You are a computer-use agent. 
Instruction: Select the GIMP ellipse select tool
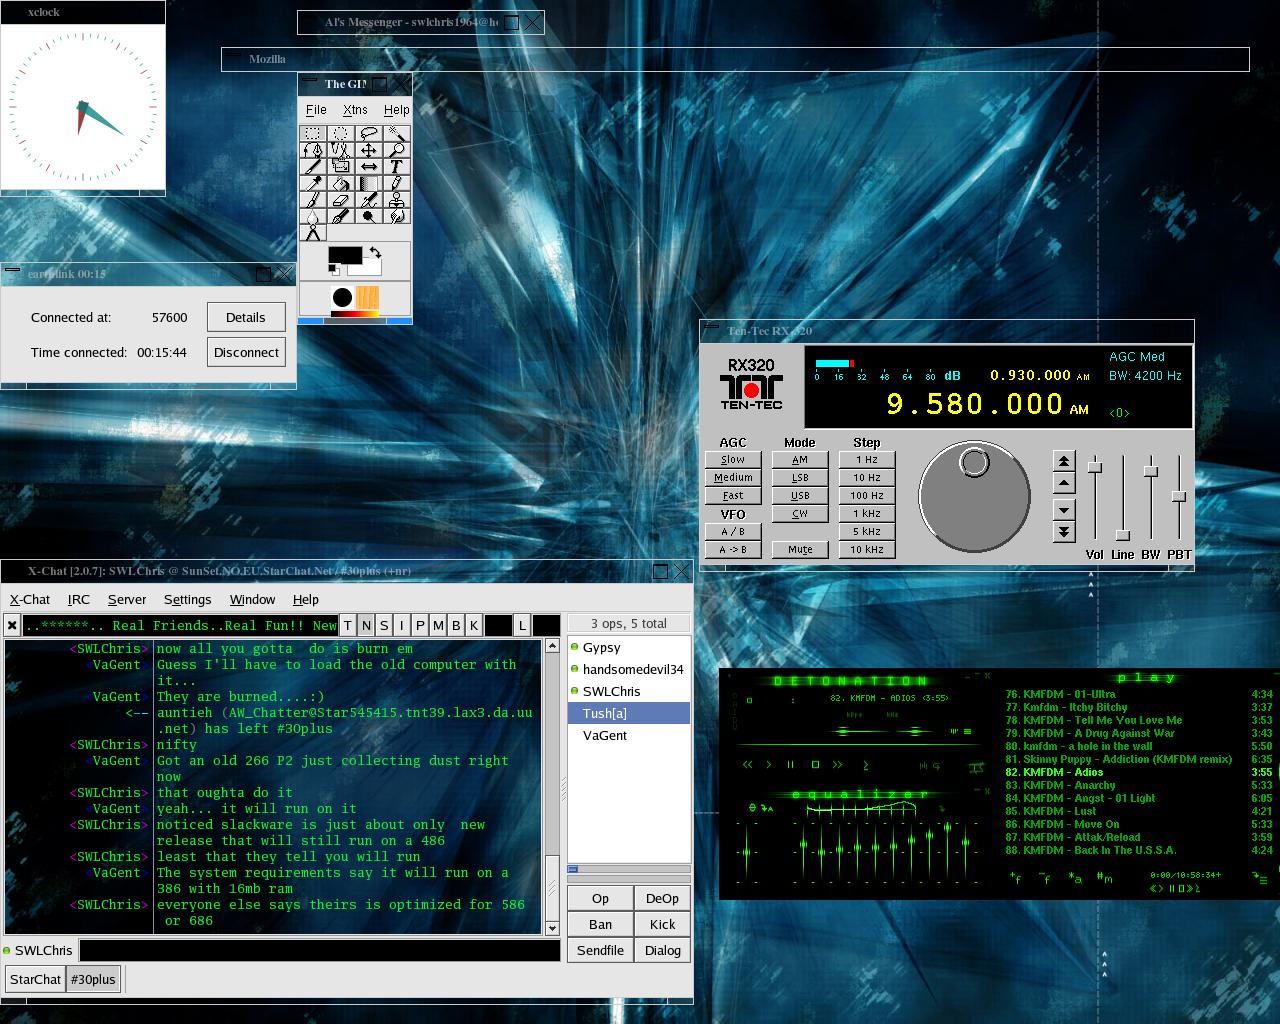point(341,133)
